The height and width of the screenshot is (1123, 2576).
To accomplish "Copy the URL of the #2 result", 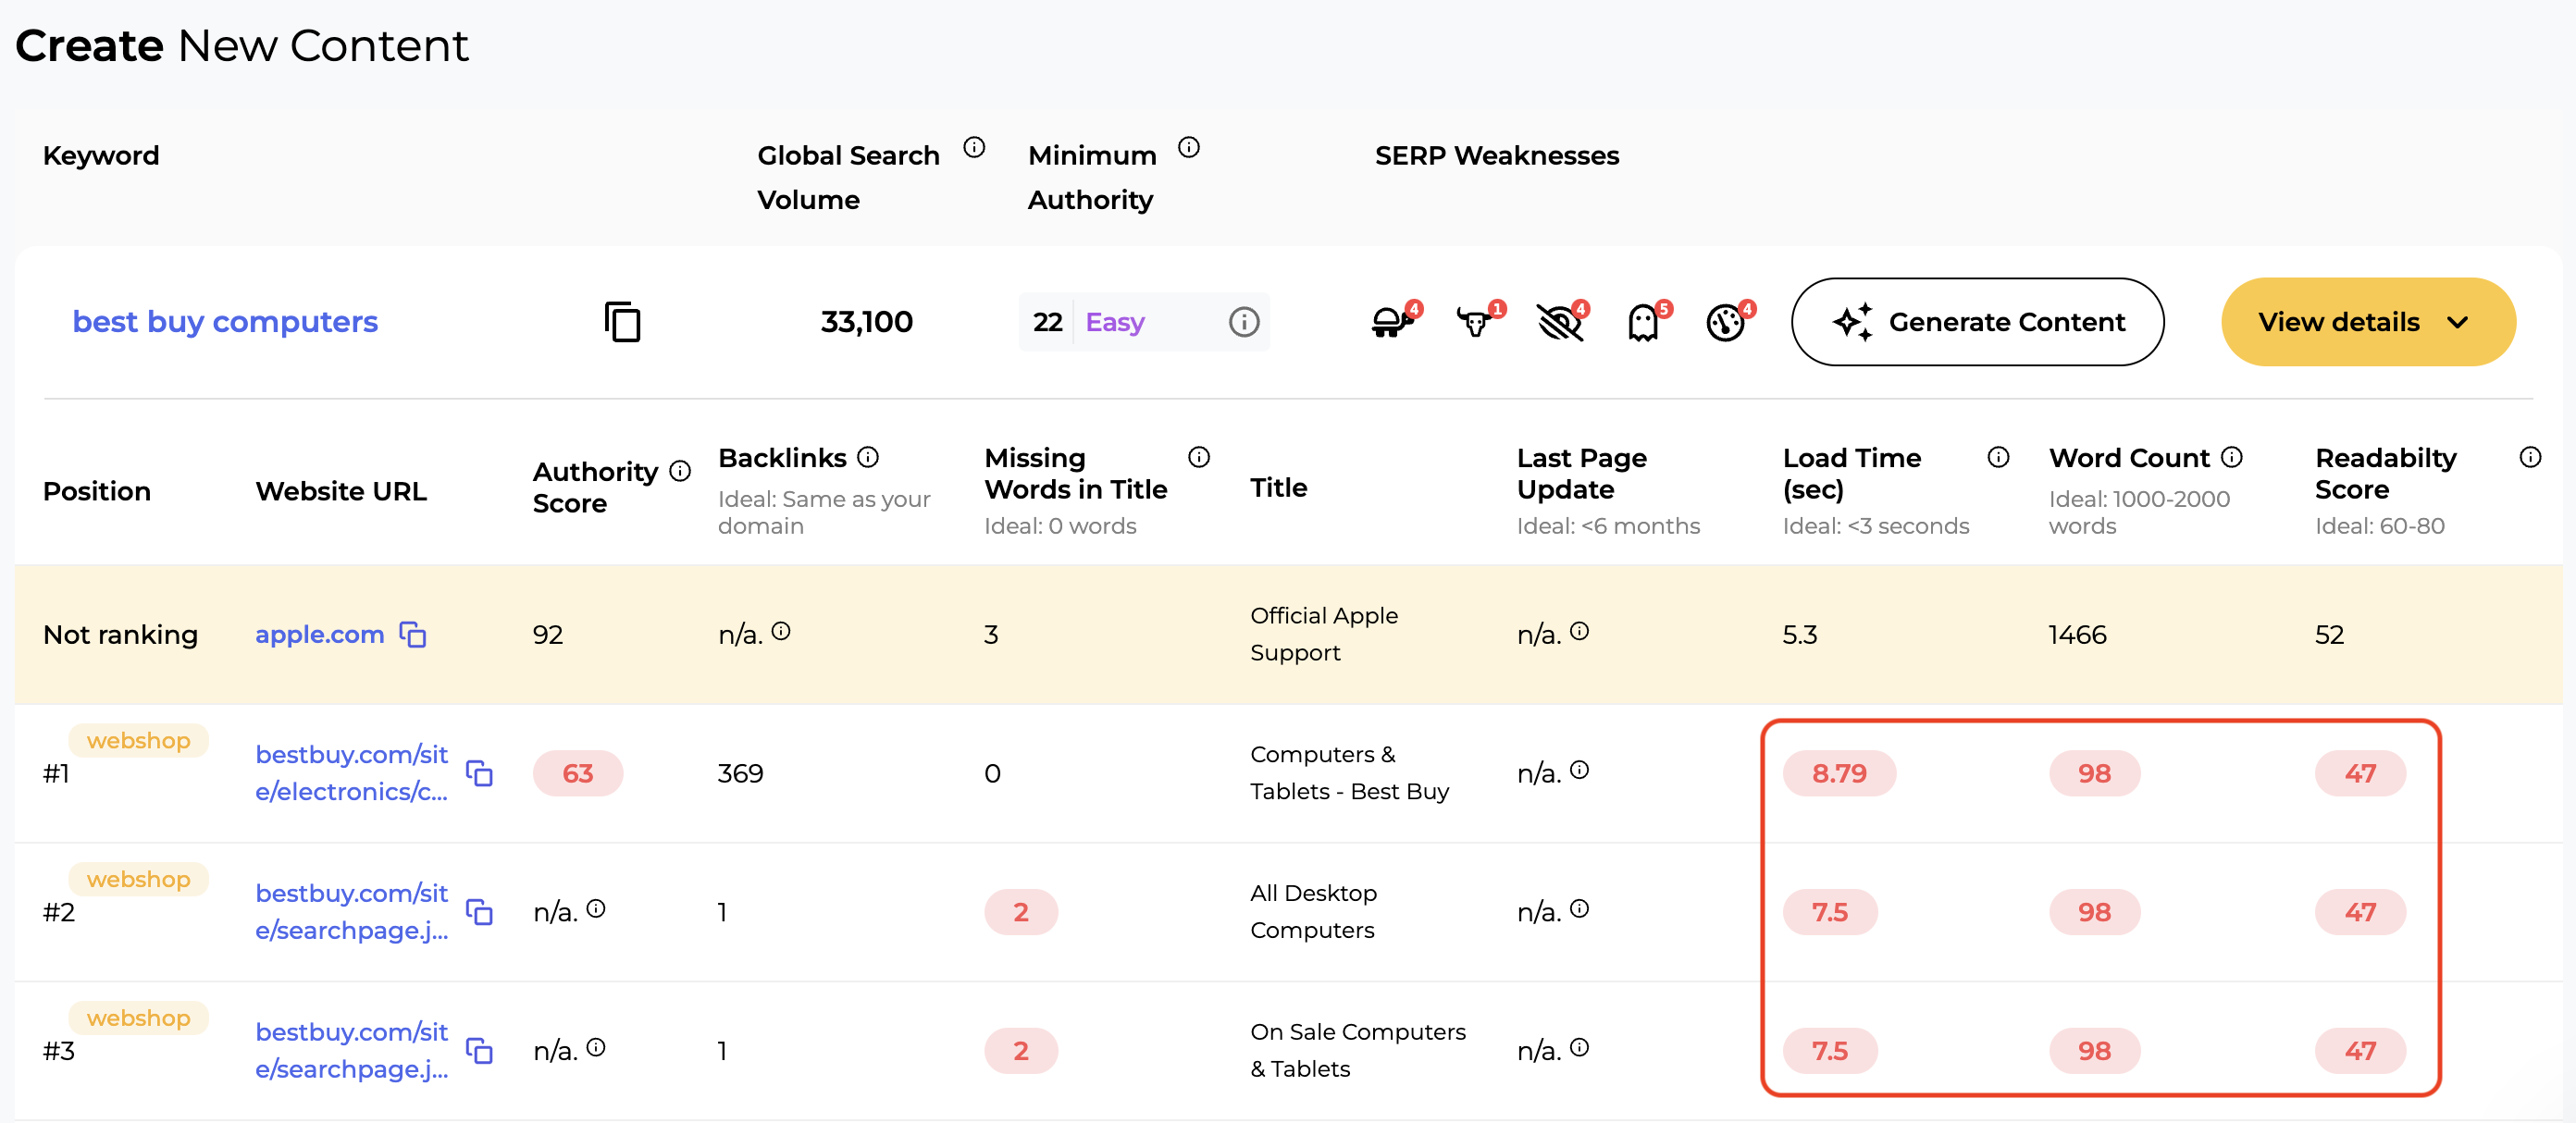I will click(479, 912).
